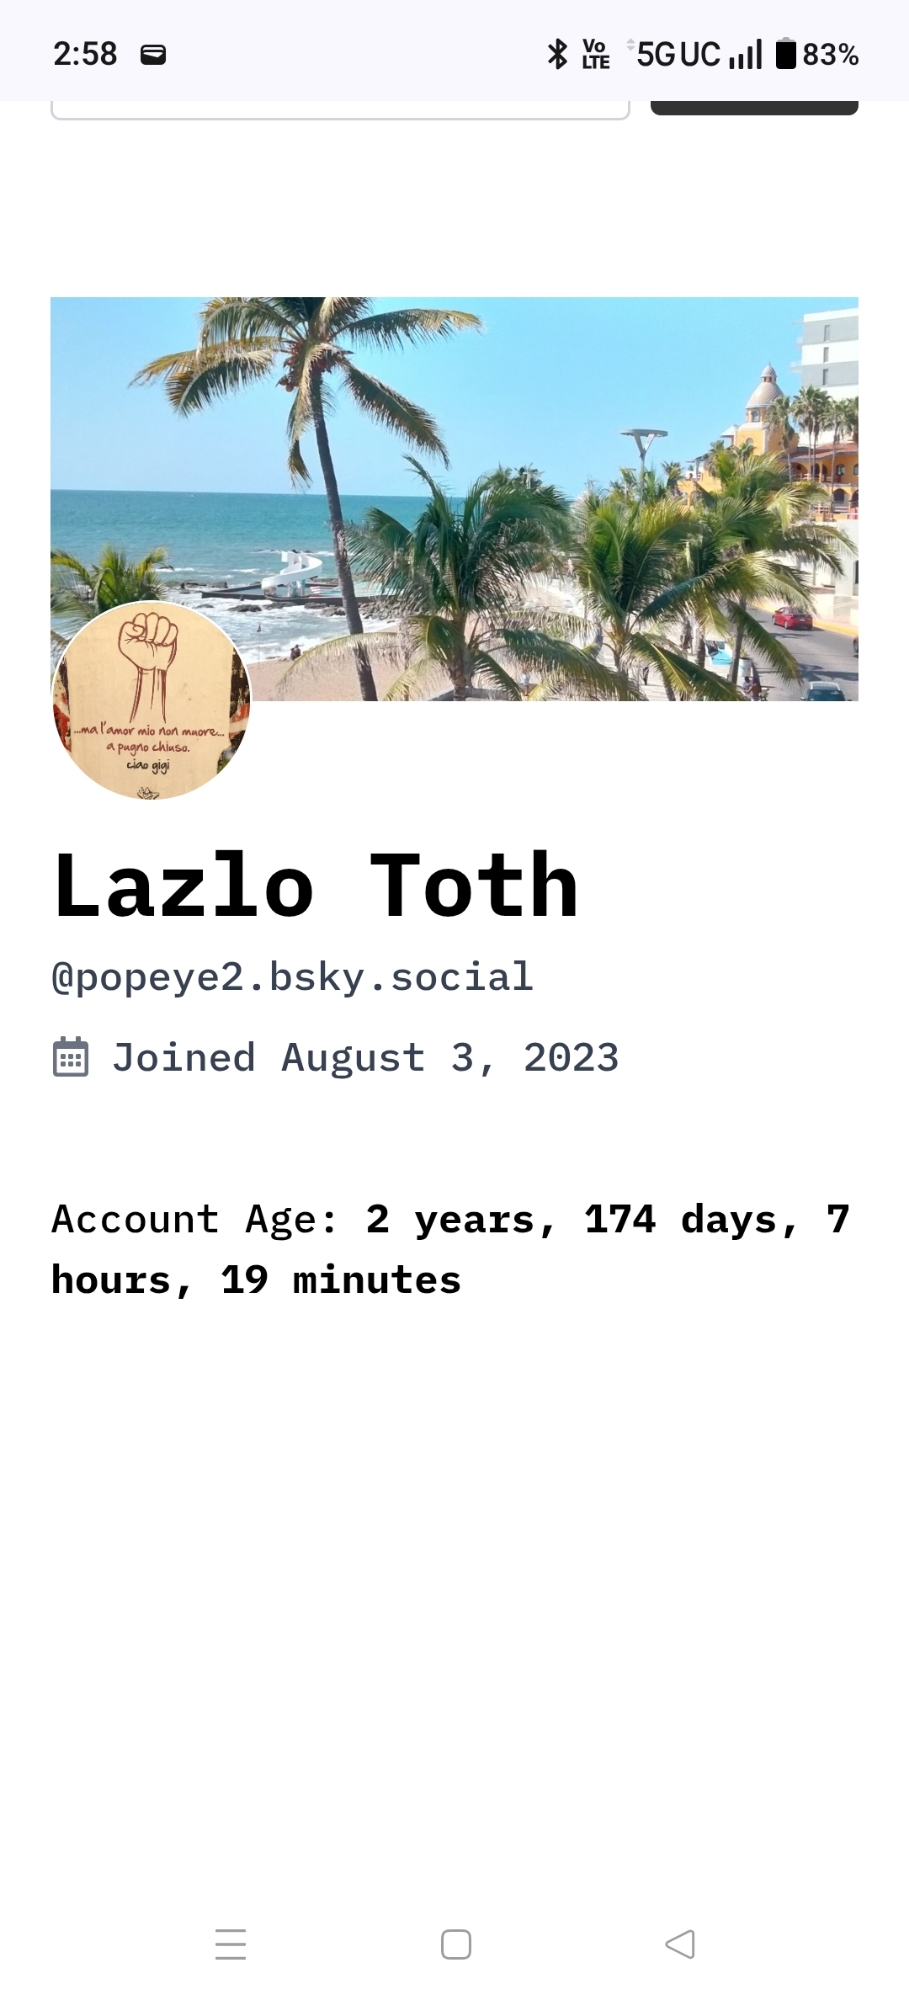Image resolution: width=909 pixels, height=2000 pixels.
Task: Click the Account Age duration text
Action: coord(450,1249)
